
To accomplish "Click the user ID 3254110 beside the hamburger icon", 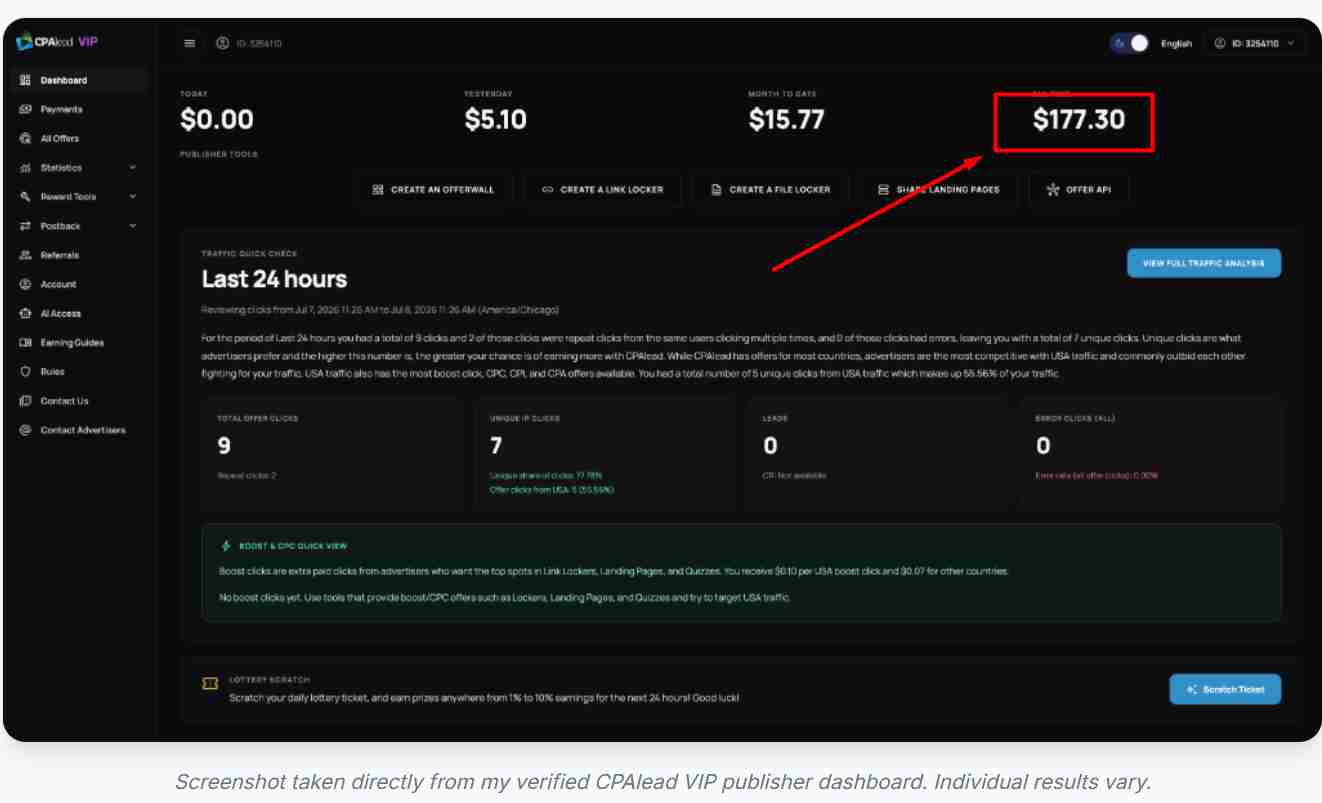I will (x=249, y=43).
